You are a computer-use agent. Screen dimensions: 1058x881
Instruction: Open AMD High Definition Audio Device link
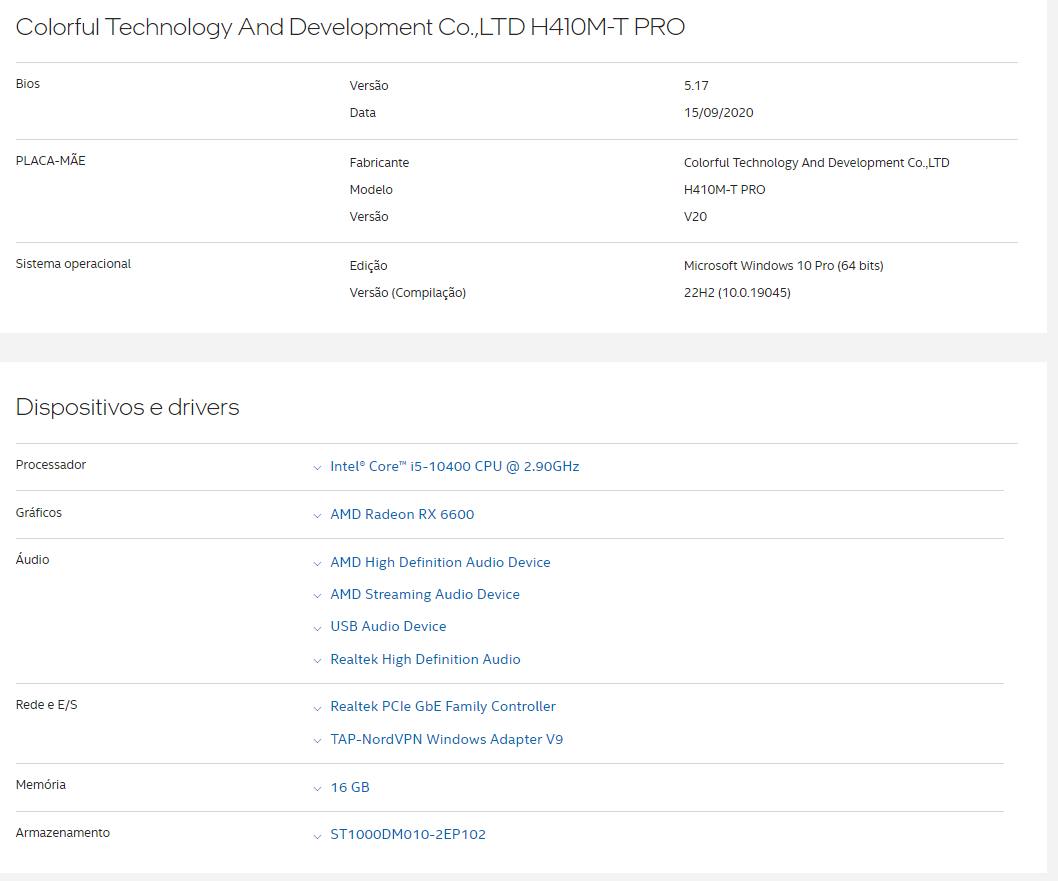coord(440,562)
